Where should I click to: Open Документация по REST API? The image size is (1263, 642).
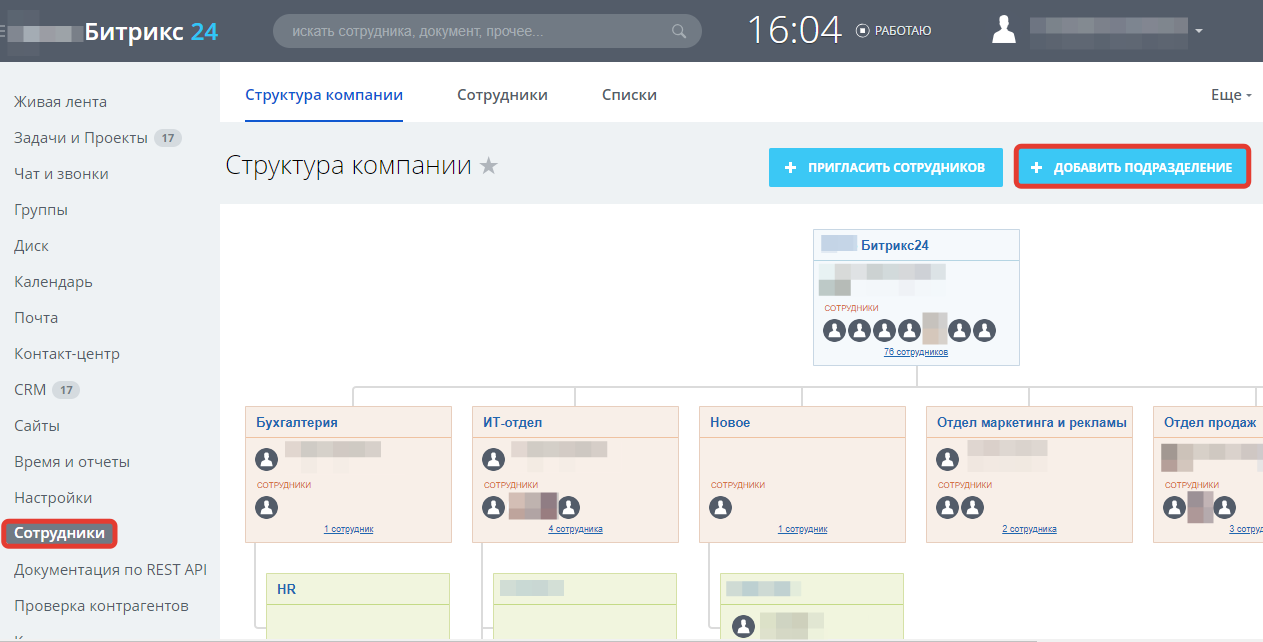coord(110,570)
